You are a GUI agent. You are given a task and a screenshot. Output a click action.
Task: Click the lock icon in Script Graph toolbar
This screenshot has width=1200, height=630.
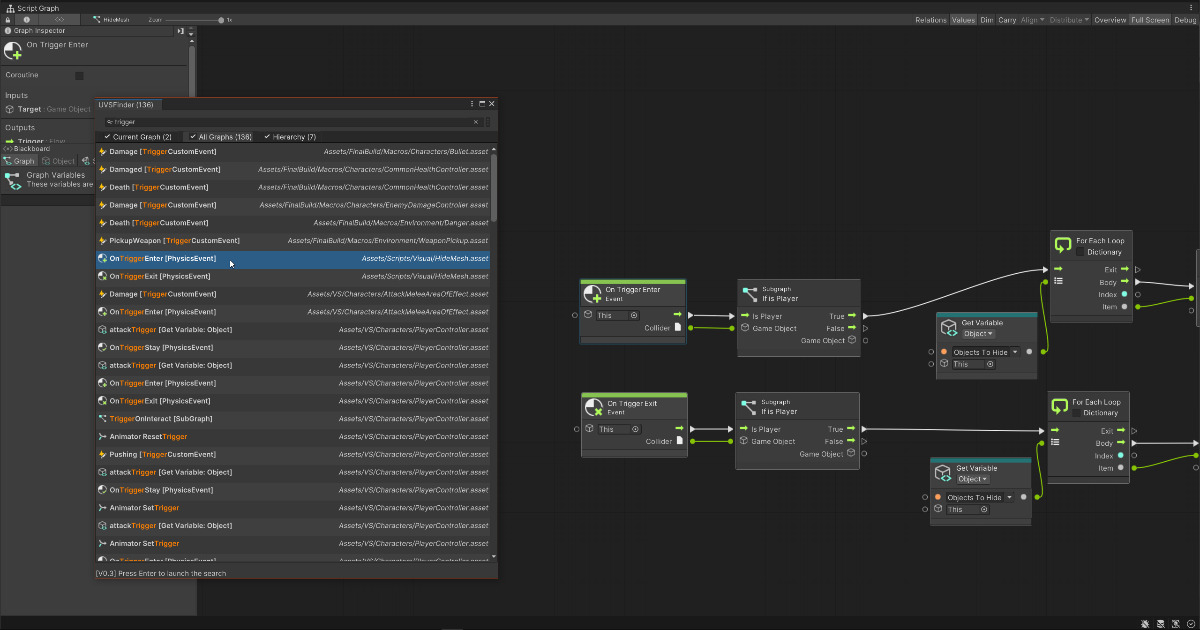9,19
